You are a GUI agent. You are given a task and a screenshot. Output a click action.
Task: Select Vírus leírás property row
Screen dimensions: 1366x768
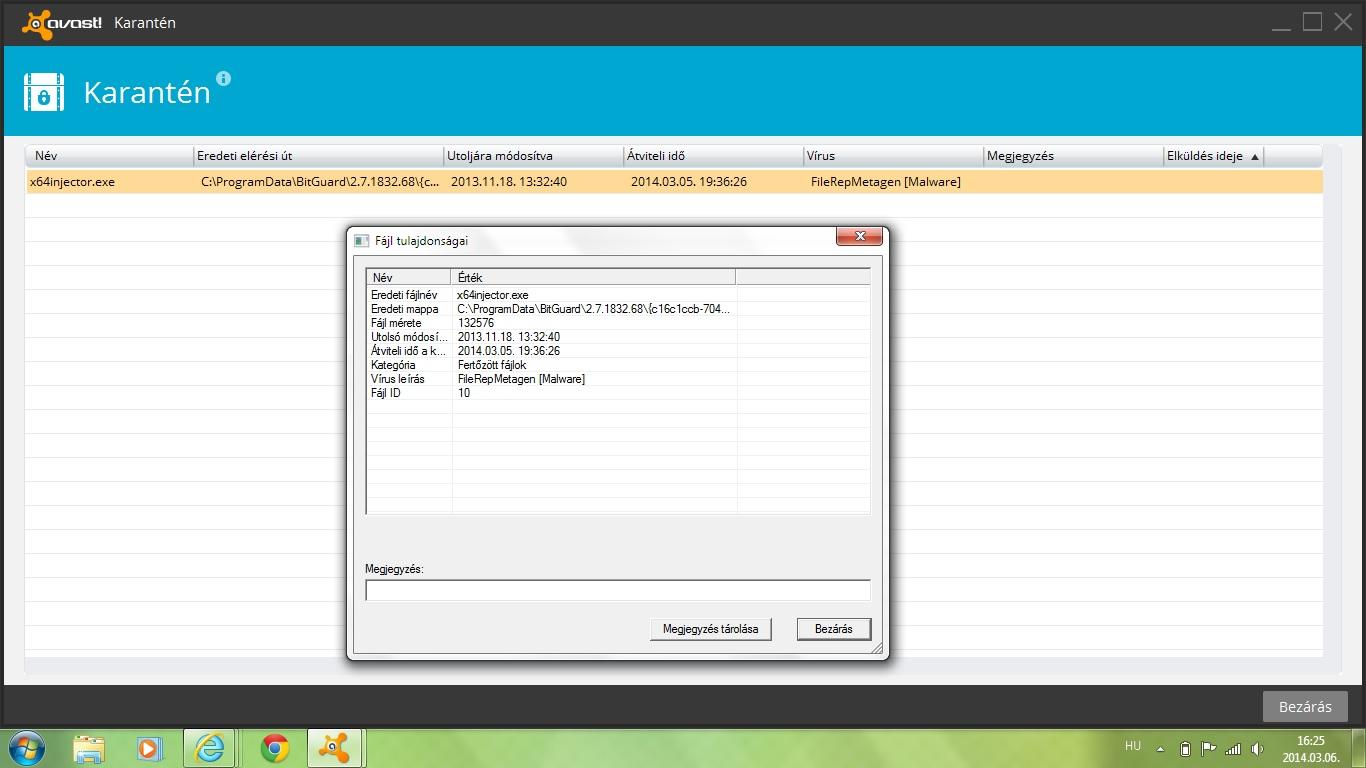(x=618, y=379)
